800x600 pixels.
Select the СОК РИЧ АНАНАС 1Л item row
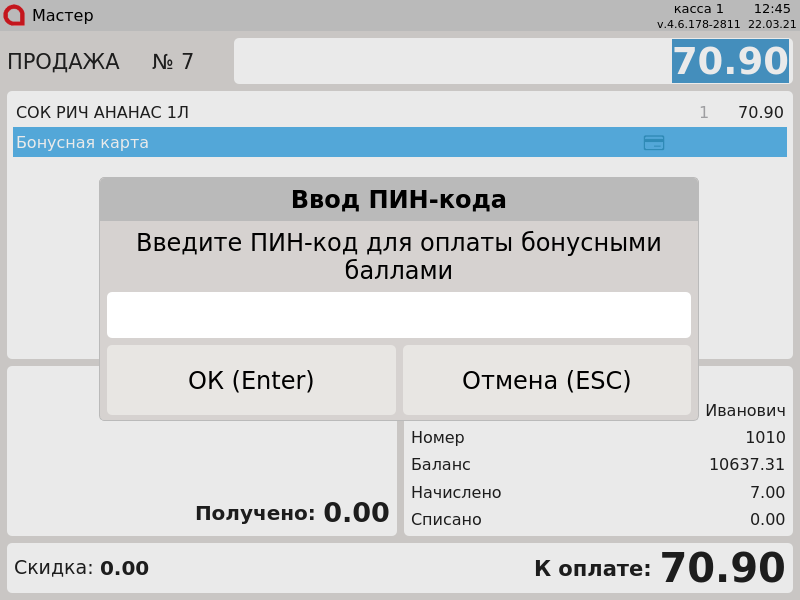399,113
